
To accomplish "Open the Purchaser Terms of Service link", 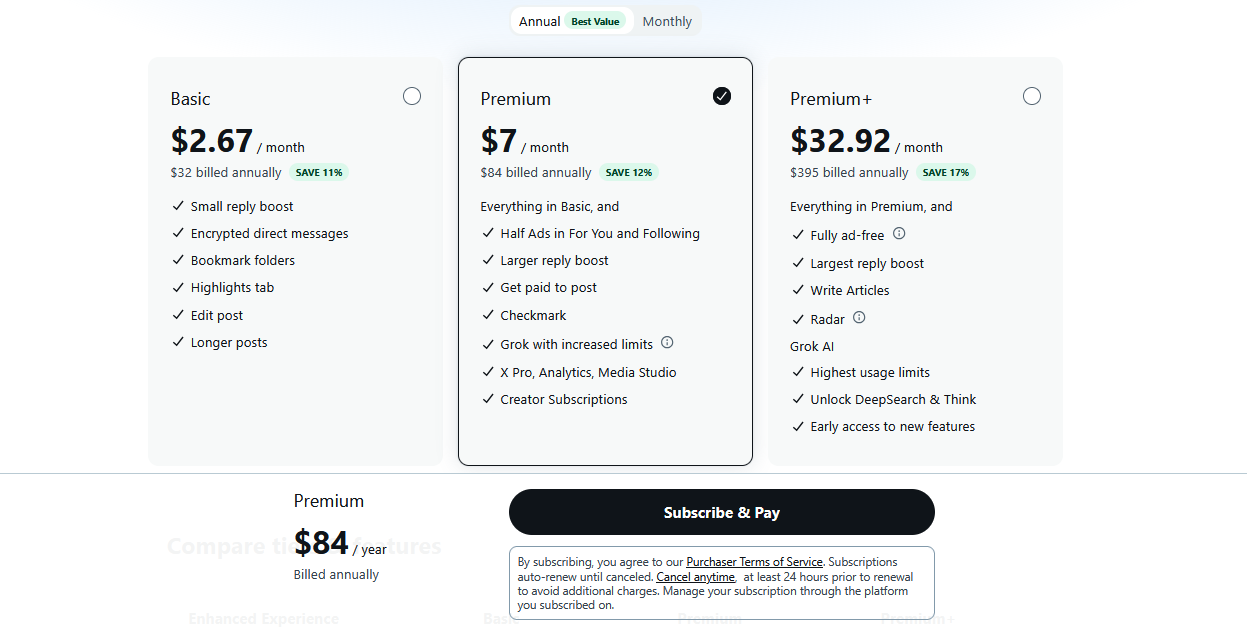I will [755, 562].
